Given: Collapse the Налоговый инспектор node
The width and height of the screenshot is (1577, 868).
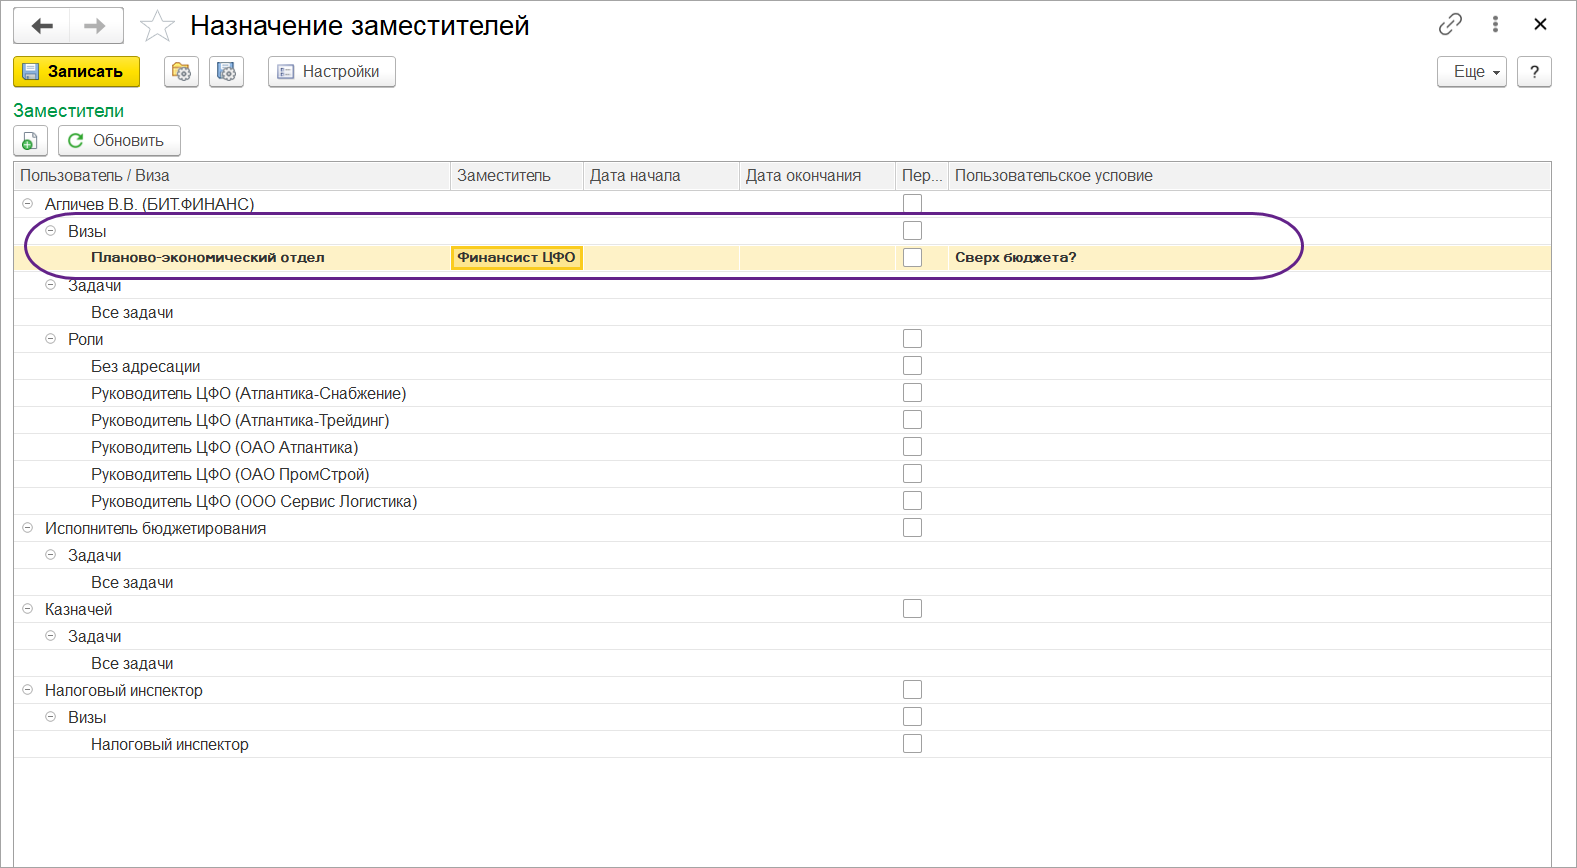Looking at the screenshot, I should (28, 690).
